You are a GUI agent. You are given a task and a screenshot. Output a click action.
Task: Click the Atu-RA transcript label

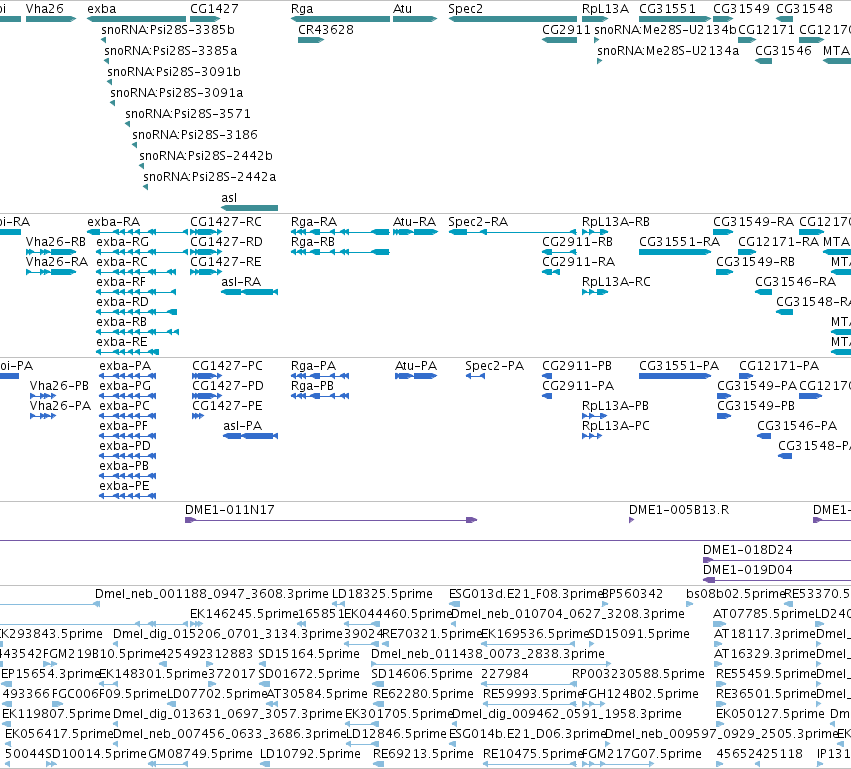pos(415,222)
